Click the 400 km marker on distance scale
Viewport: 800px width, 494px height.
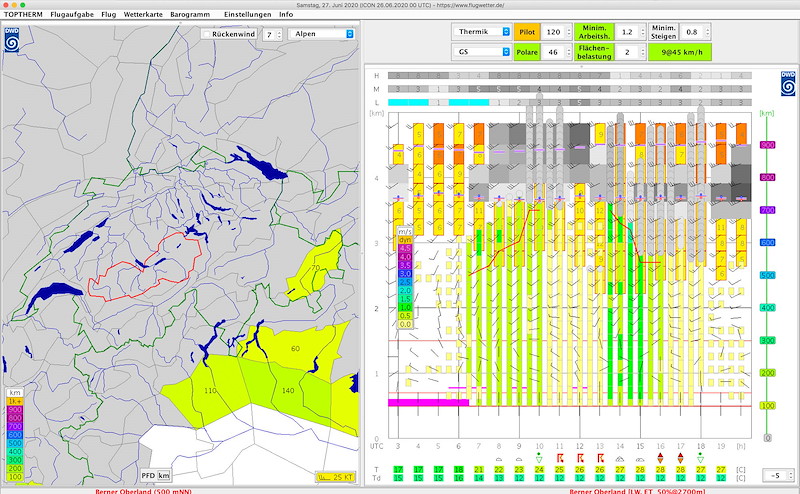tap(767, 308)
